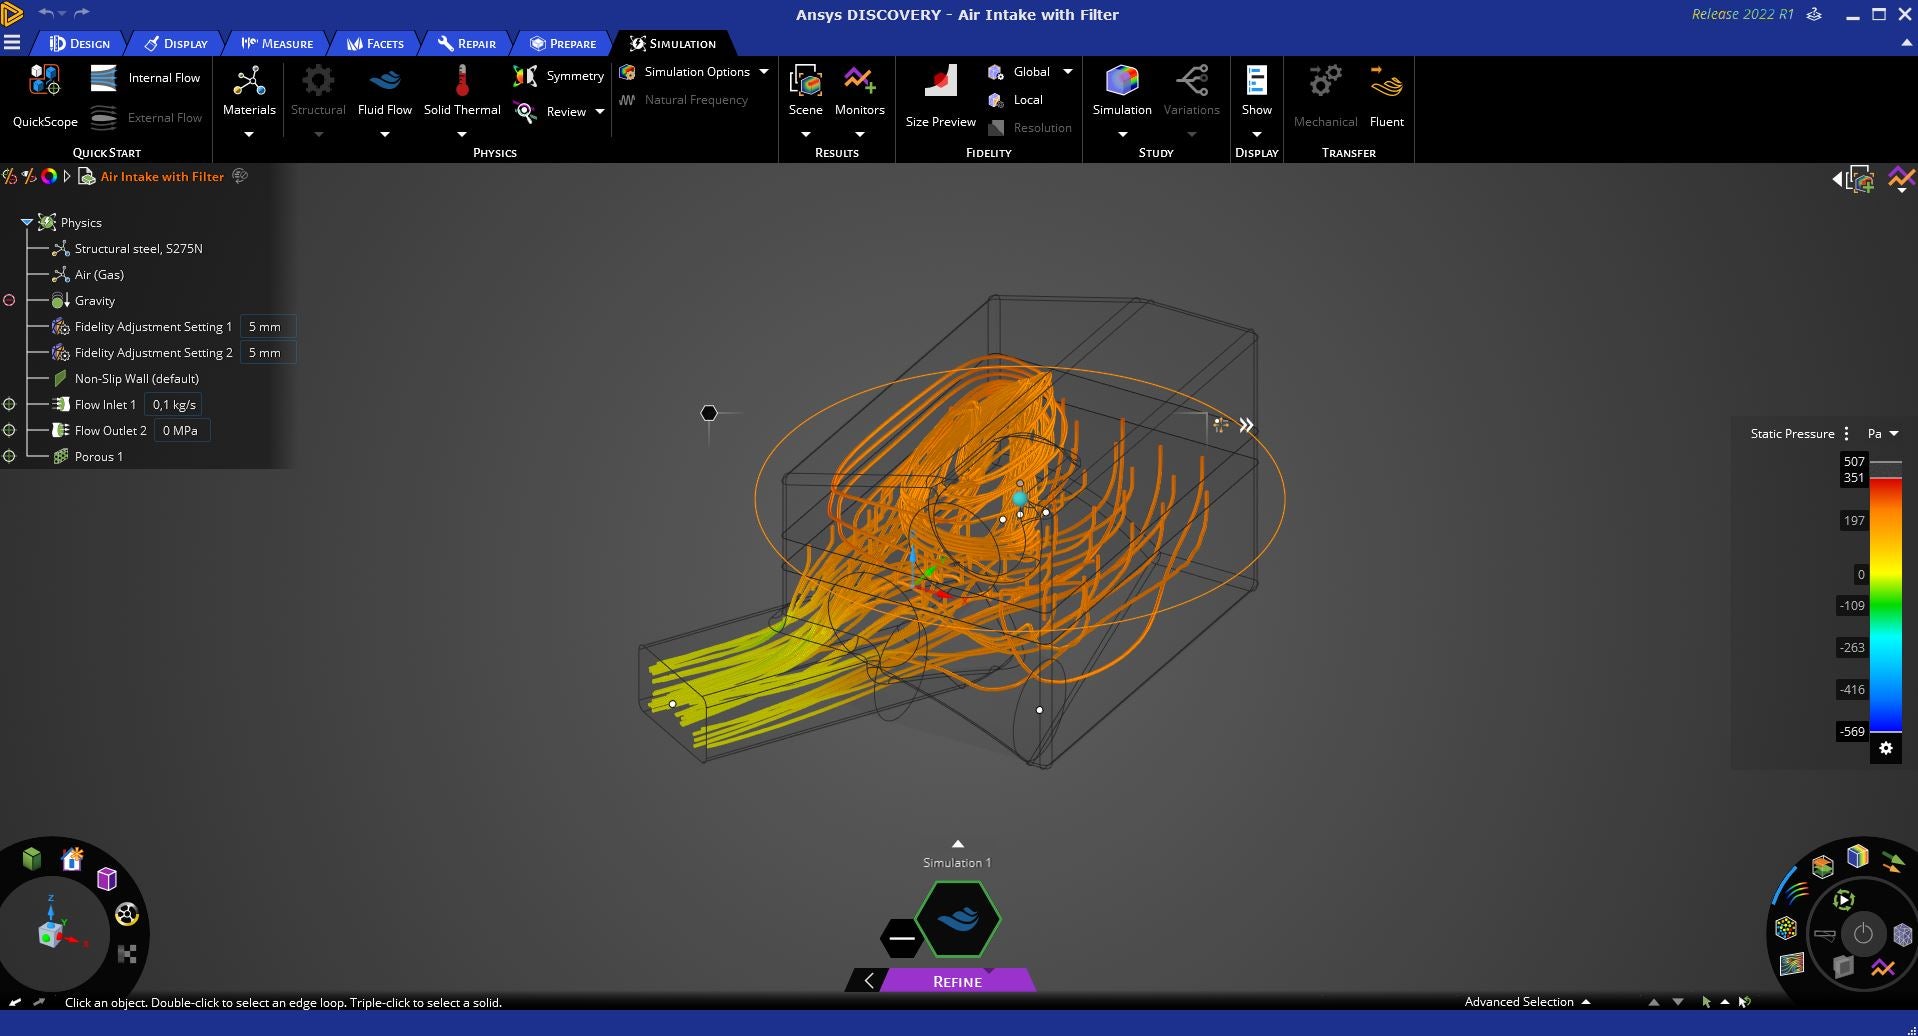Collapse the Physics tree node
This screenshot has width=1918, height=1036.
pos(27,222)
